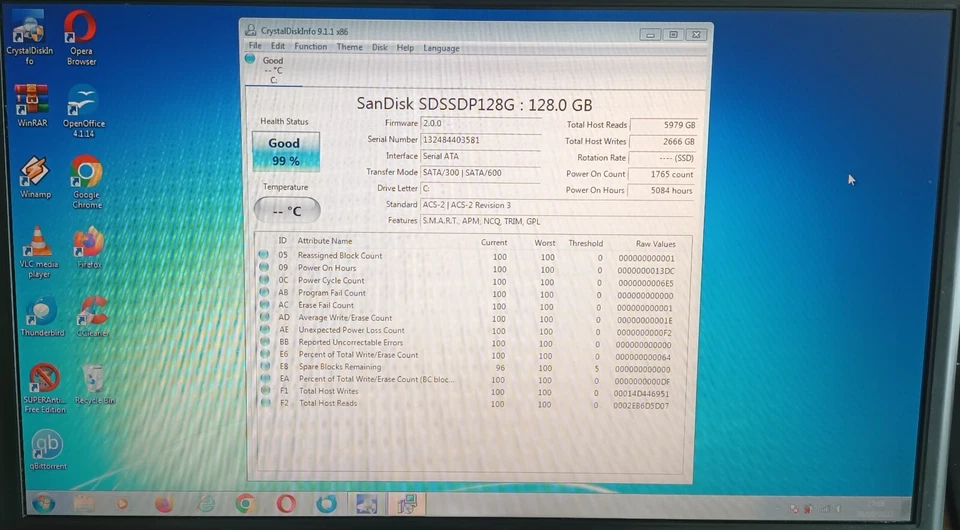
Task: Click the status orb of Reassigned Block Count
Action: tap(264, 254)
